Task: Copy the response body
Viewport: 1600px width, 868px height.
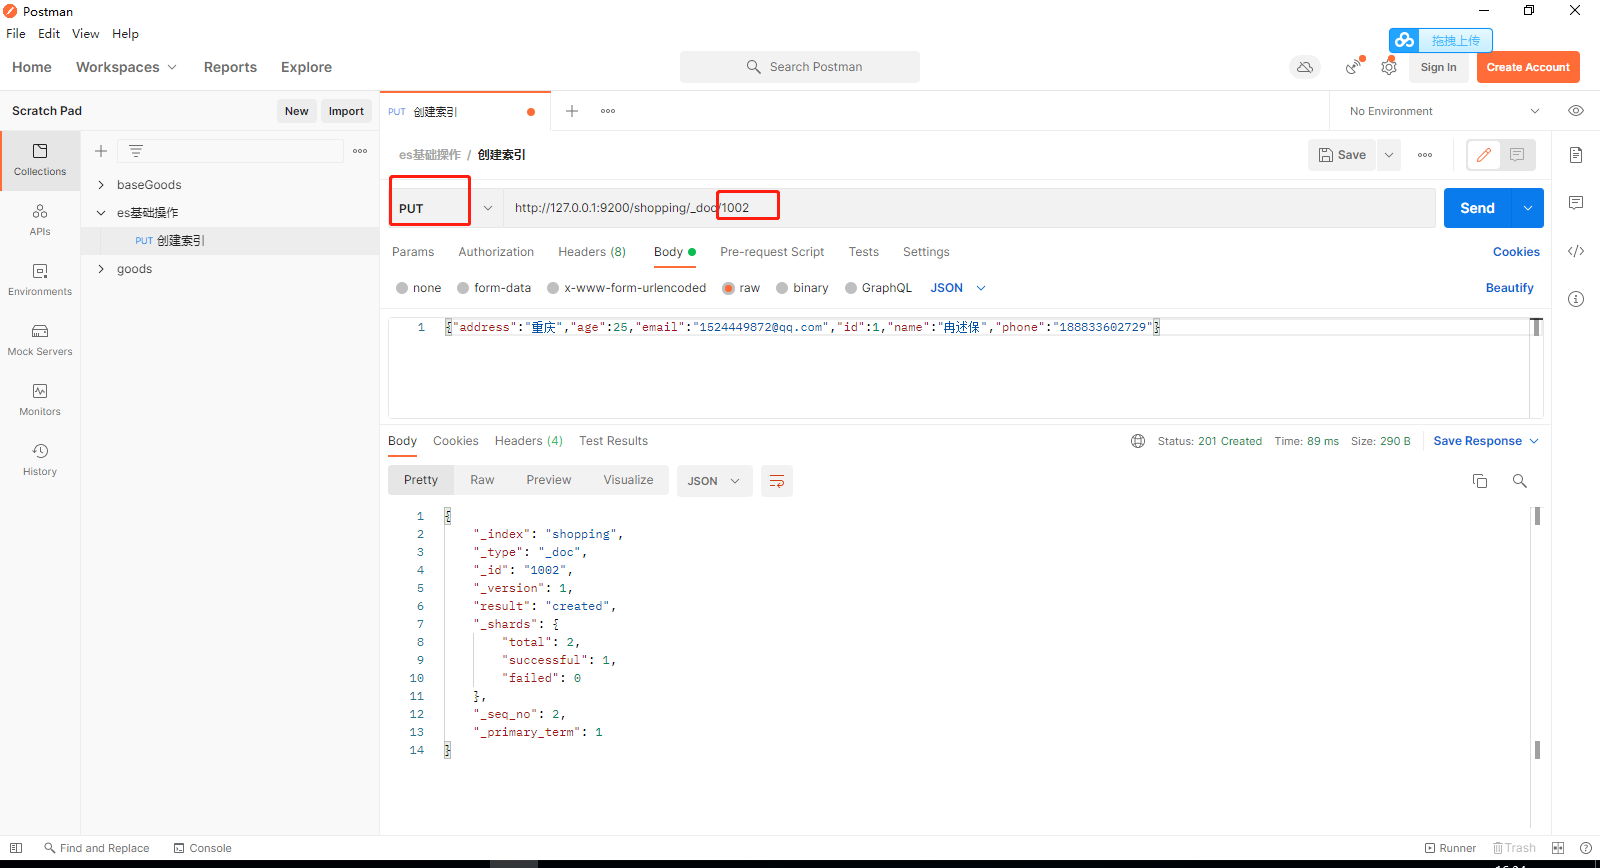Action: pos(1480,481)
